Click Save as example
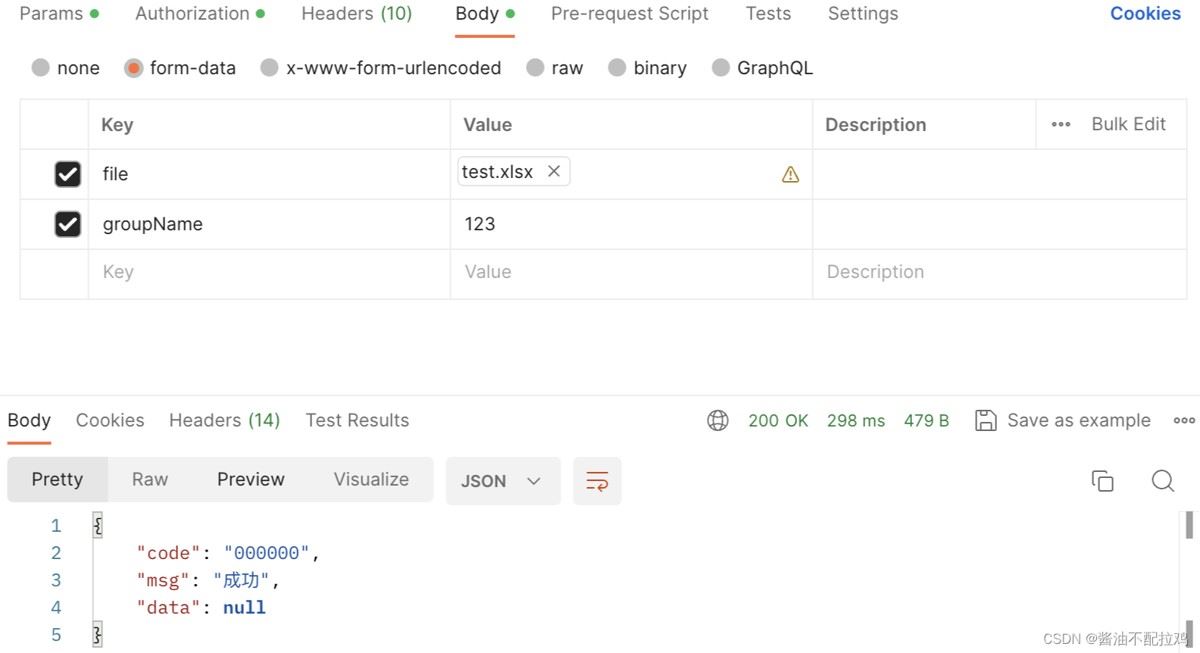 pyautogui.click(x=1062, y=421)
